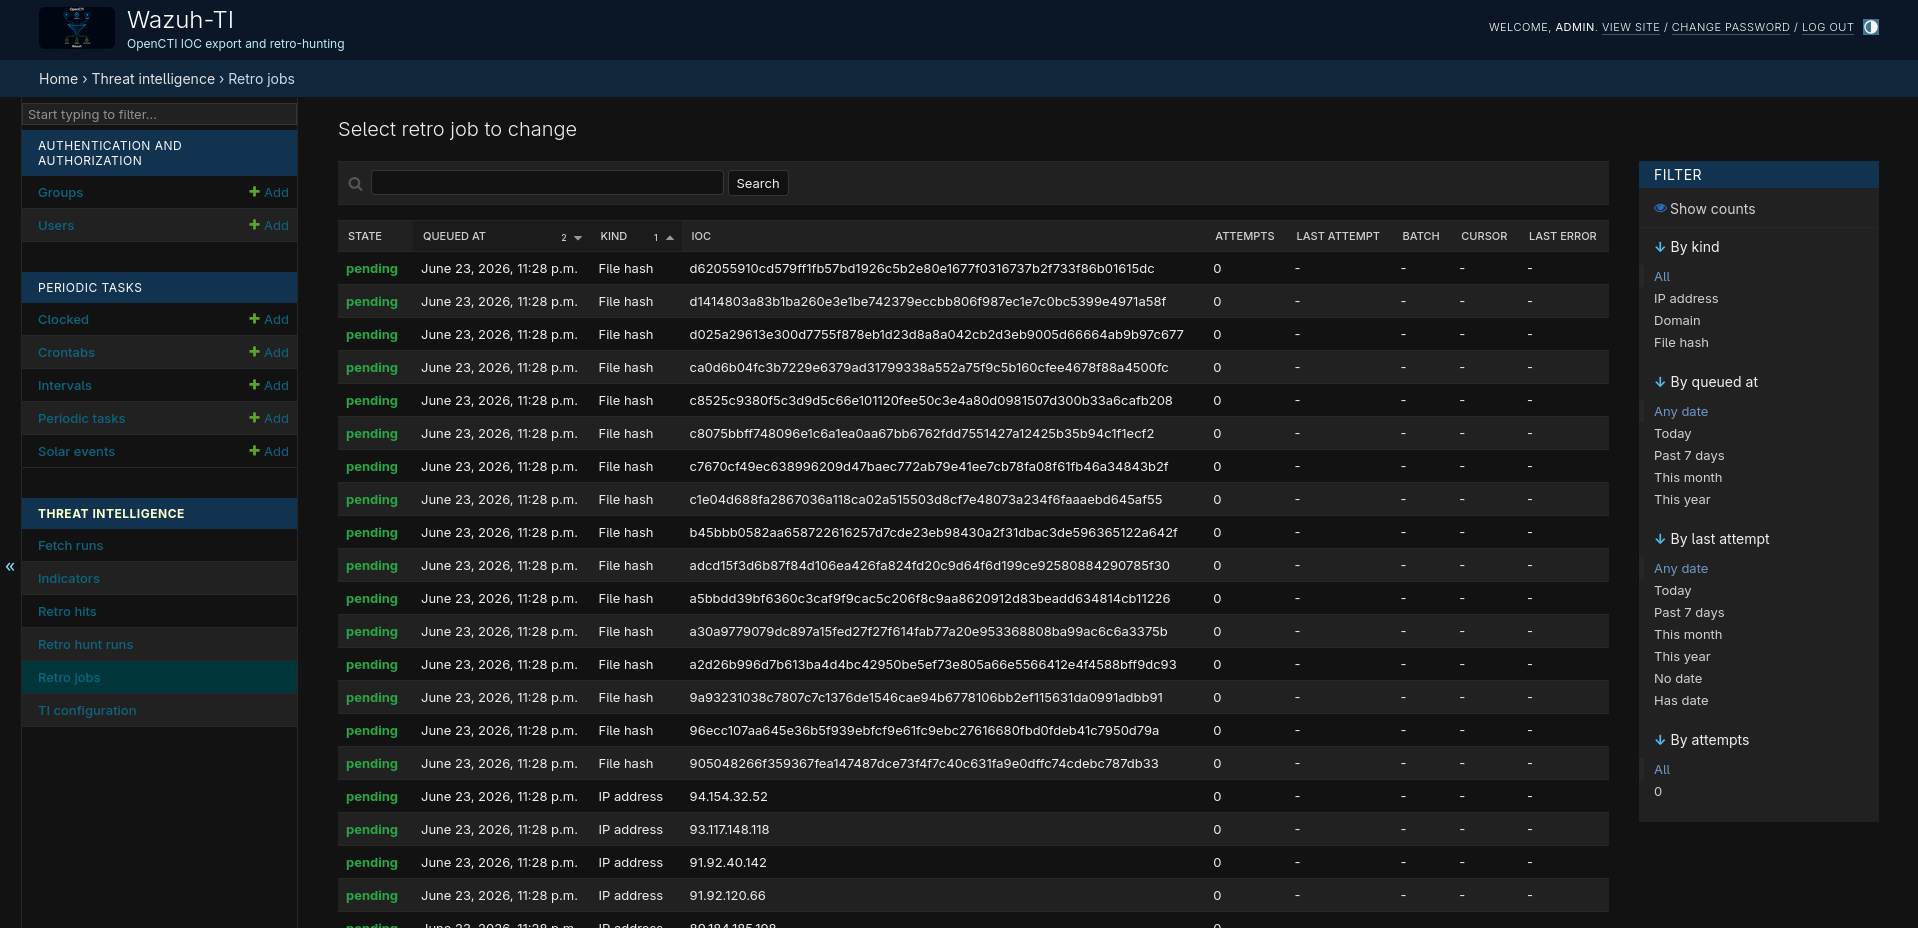Viewport: 1918px width, 928px height.
Task: Toggle the light/dark theme icon
Action: [x=1871, y=27]
